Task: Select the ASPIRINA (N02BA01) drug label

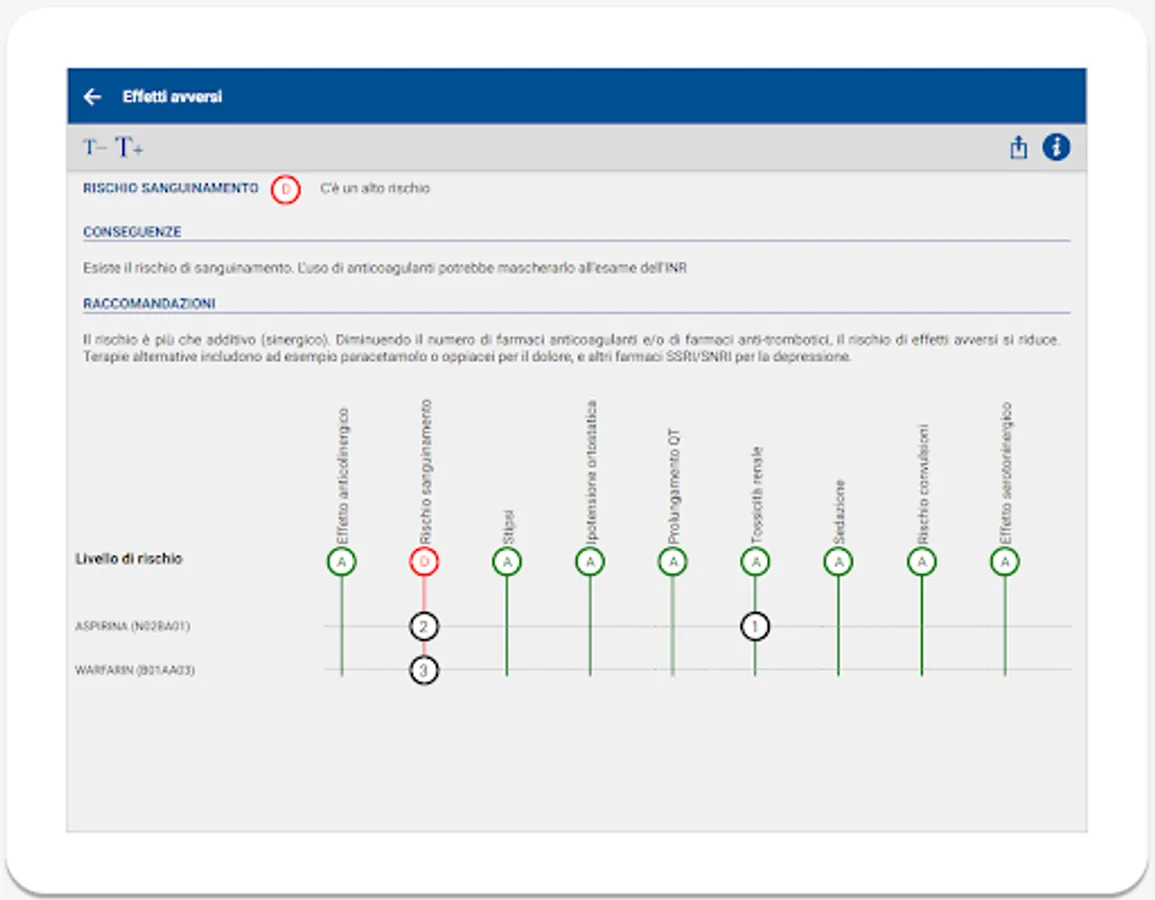Action: 133,626
